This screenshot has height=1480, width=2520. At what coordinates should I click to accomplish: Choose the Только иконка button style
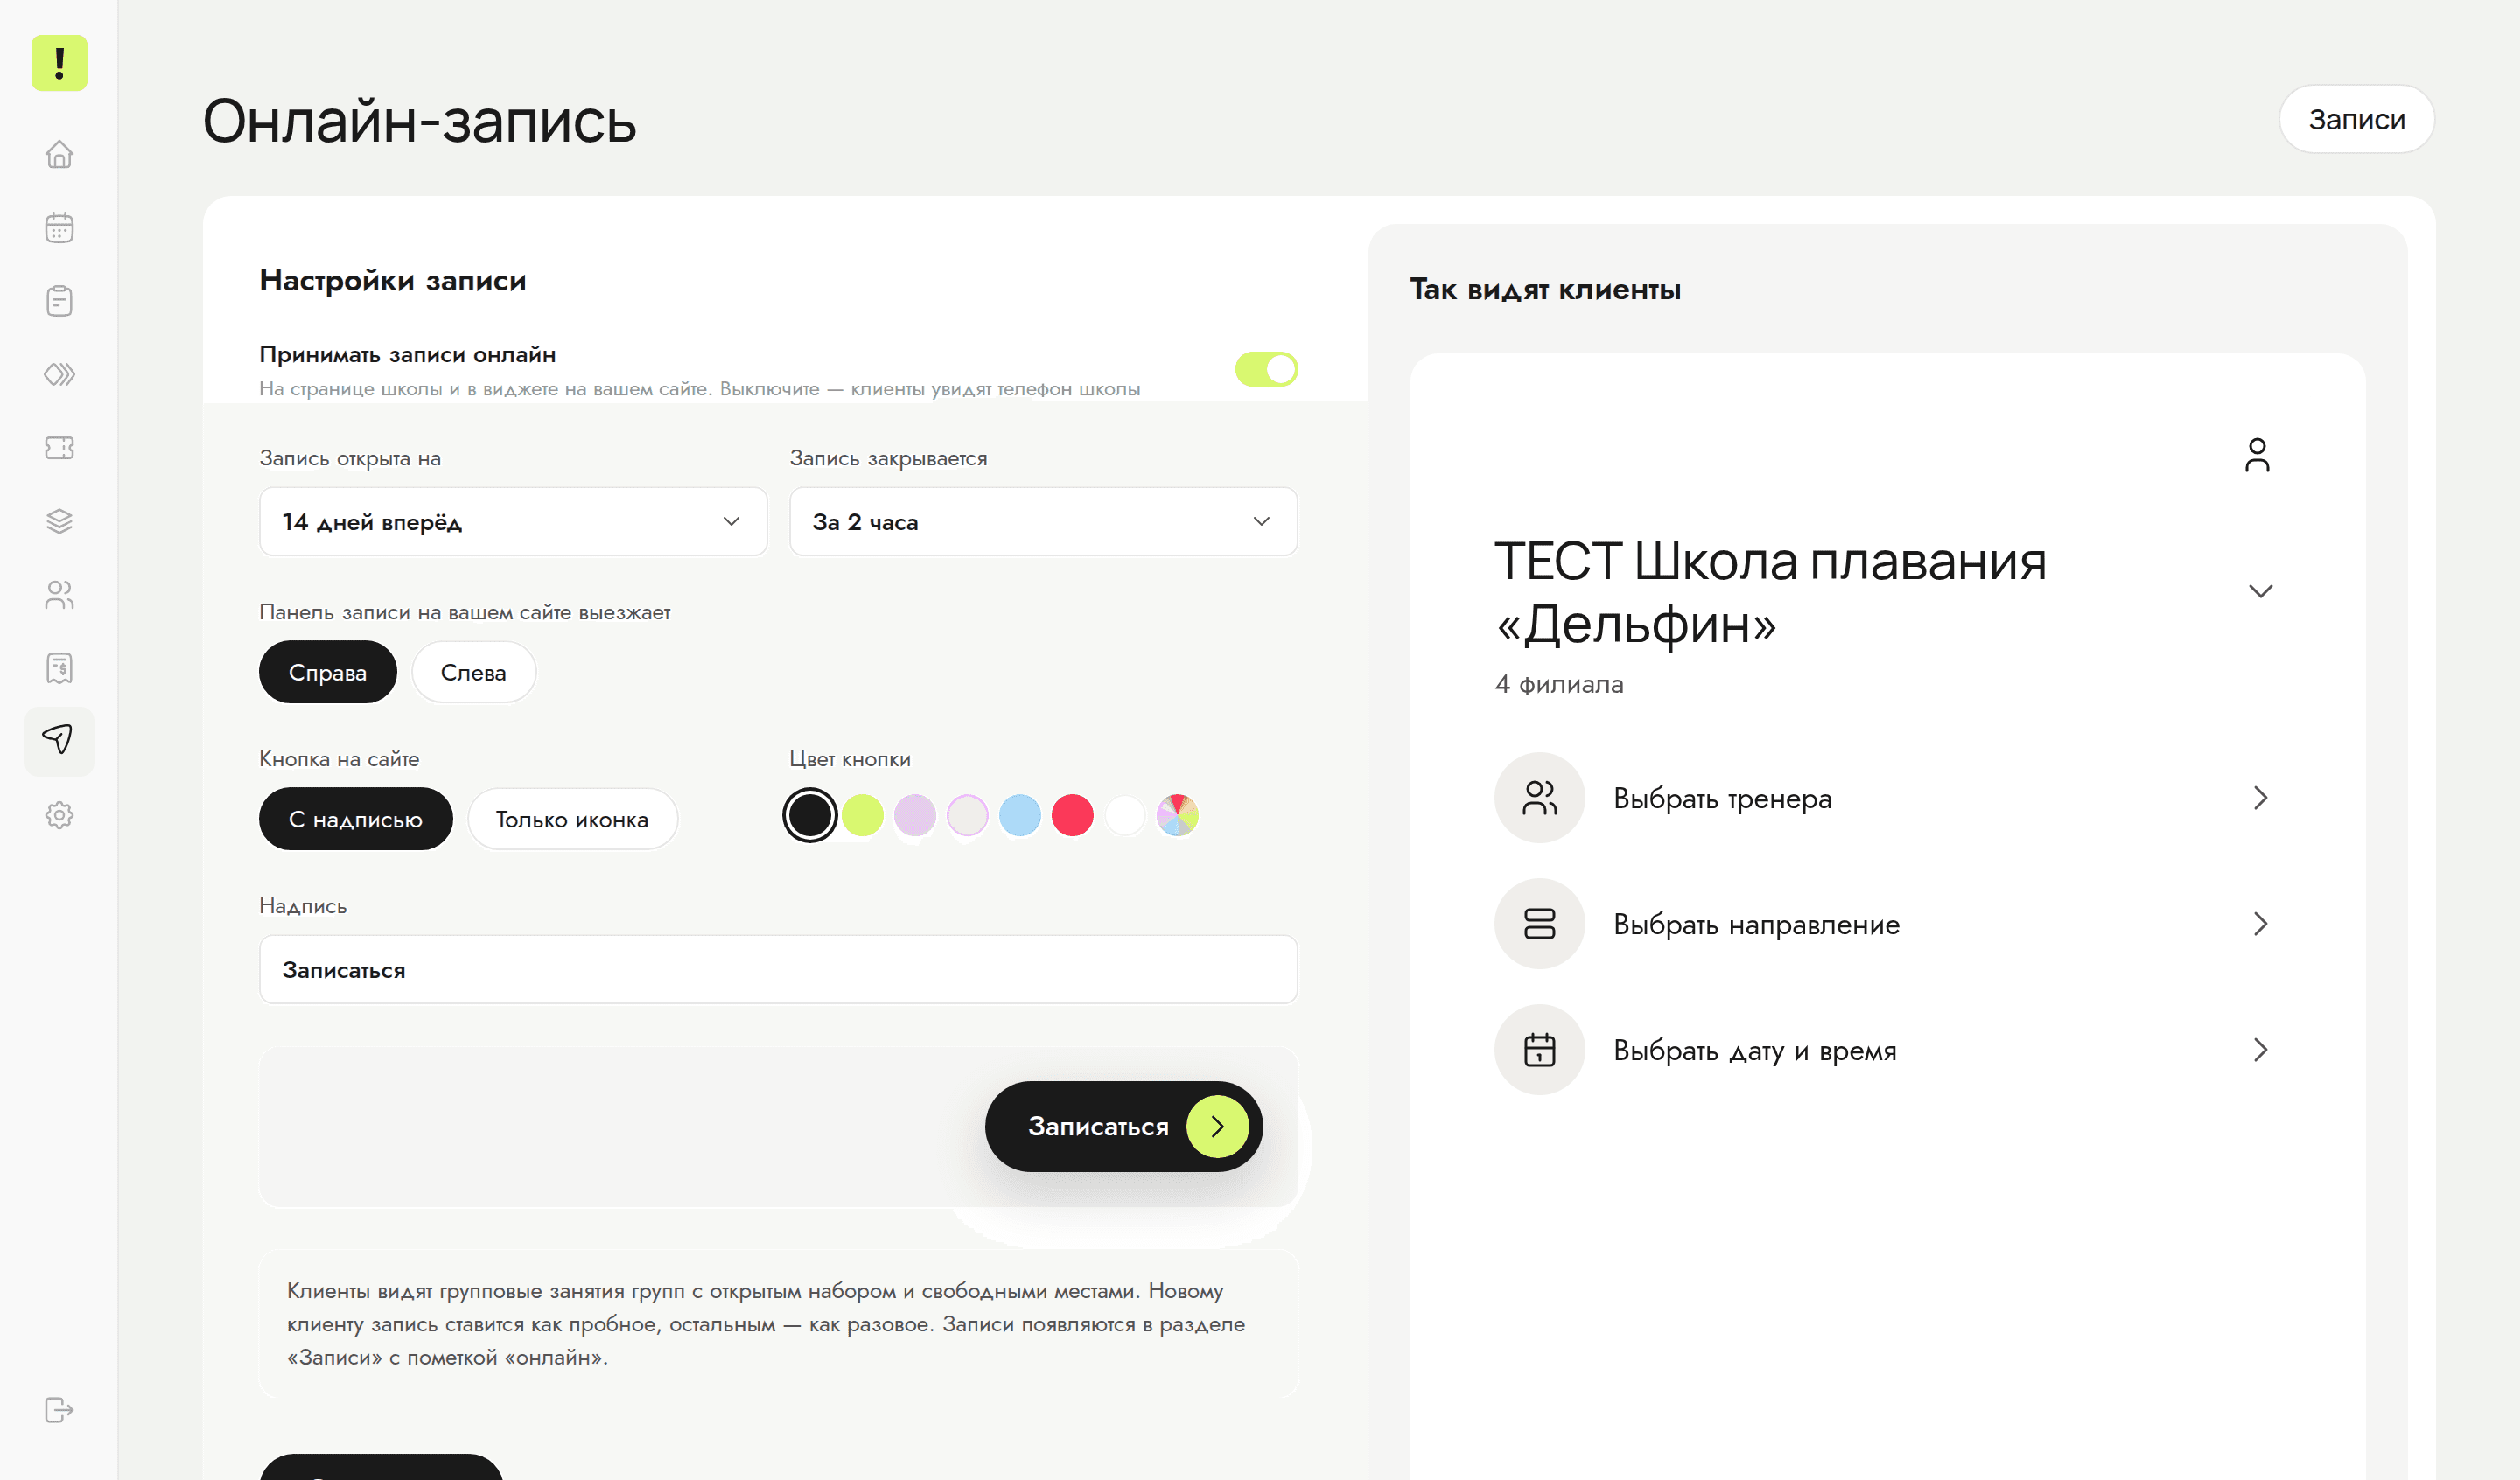572,819
